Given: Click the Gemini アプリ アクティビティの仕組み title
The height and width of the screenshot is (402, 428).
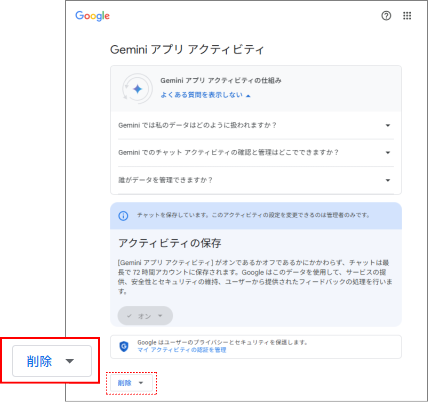Looking at the screenshot, I should pyautogui.click(x=221, y=81).
